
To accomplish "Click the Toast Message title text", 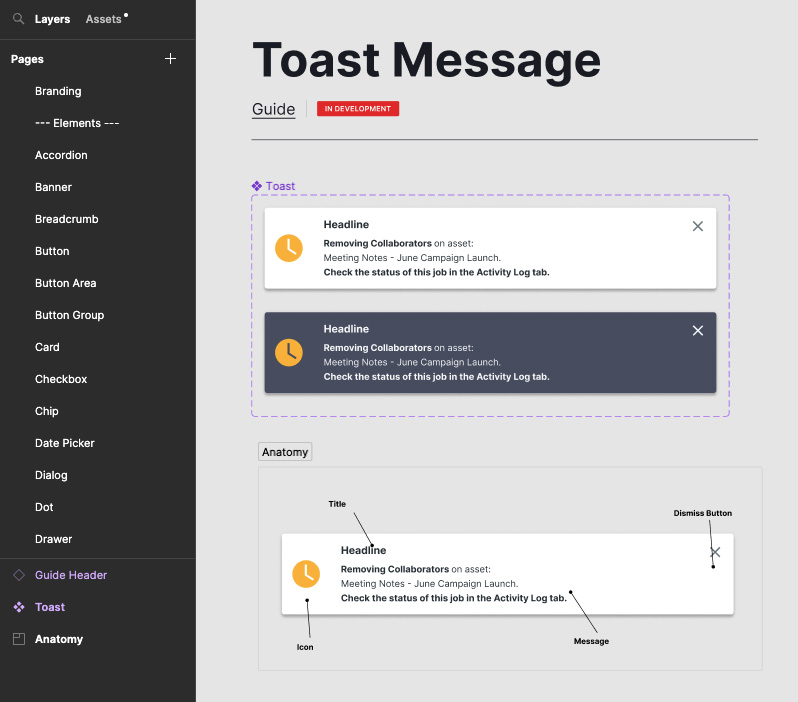I will click(x=426, y=60).
